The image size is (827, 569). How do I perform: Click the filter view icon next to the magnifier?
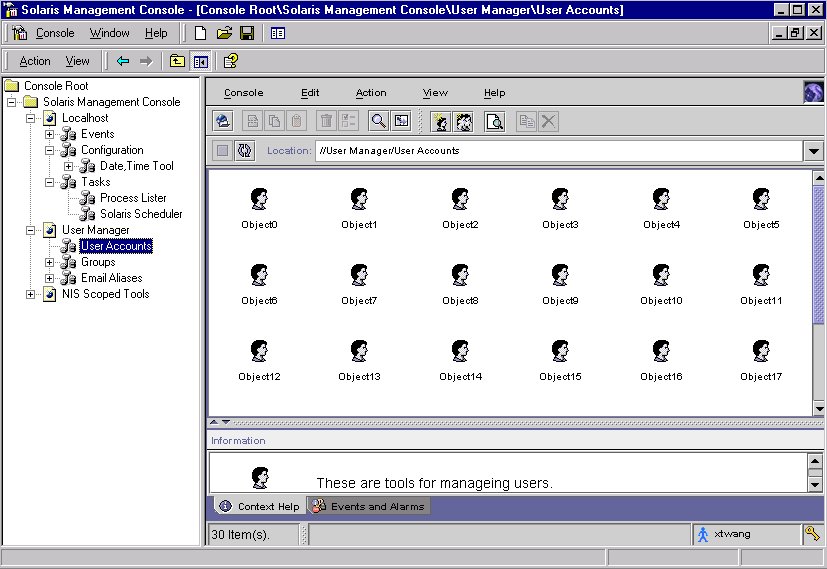click(401, 121)
